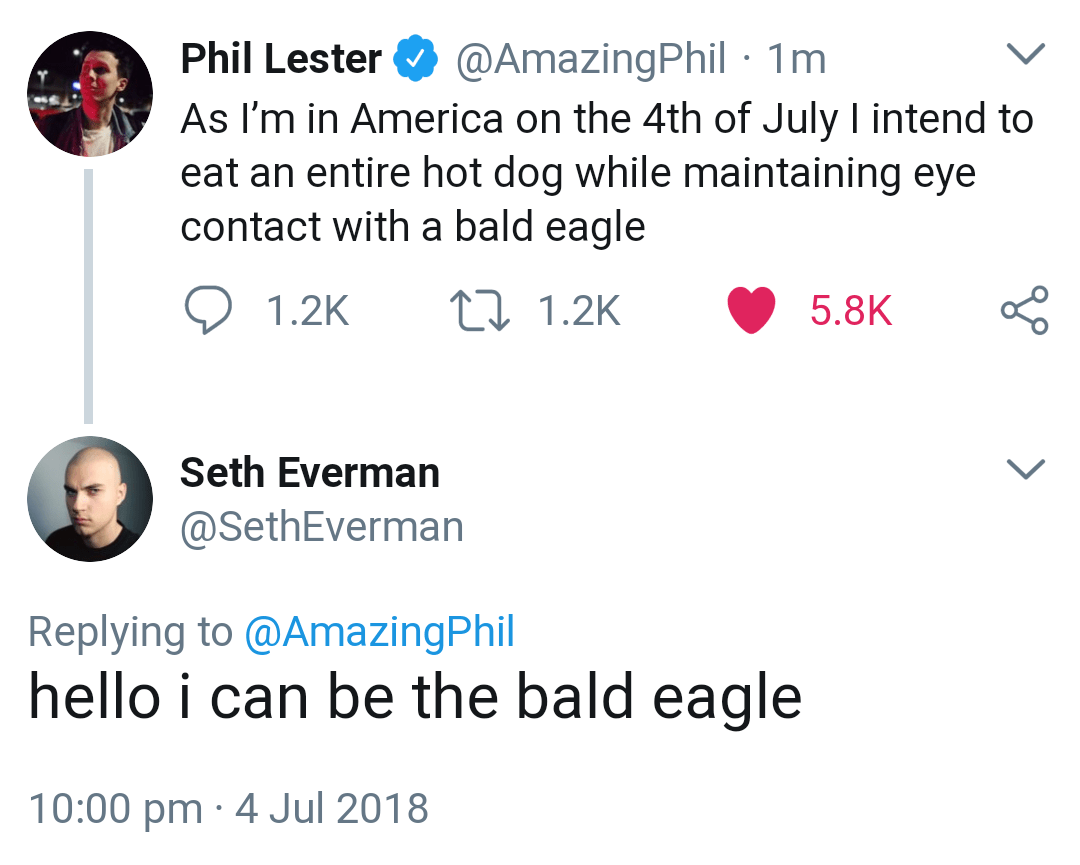Viewport: 1080px width, 865px height.
Task: Click the 1.2K retweet count
Action: tap(579, 311)
